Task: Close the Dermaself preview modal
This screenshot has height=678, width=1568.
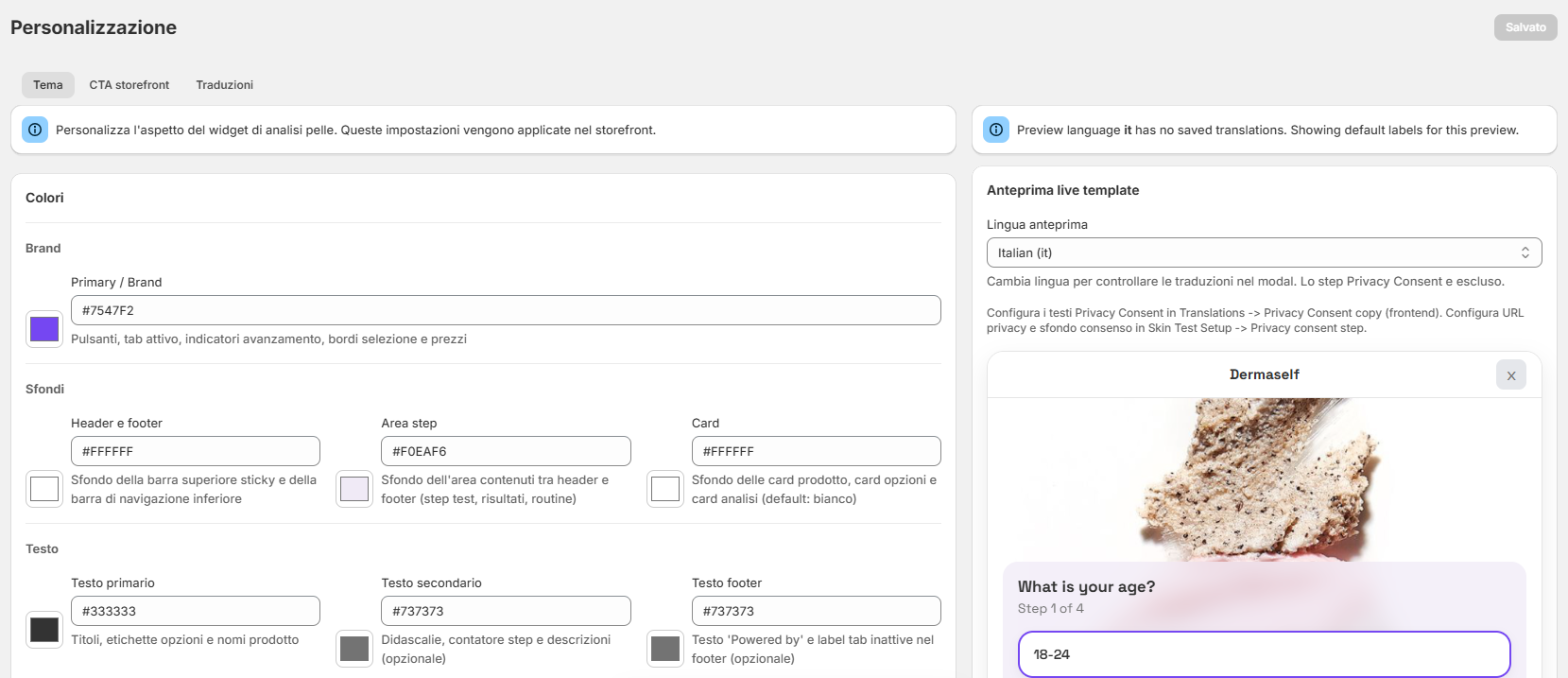Action: tap(1511, 375)
